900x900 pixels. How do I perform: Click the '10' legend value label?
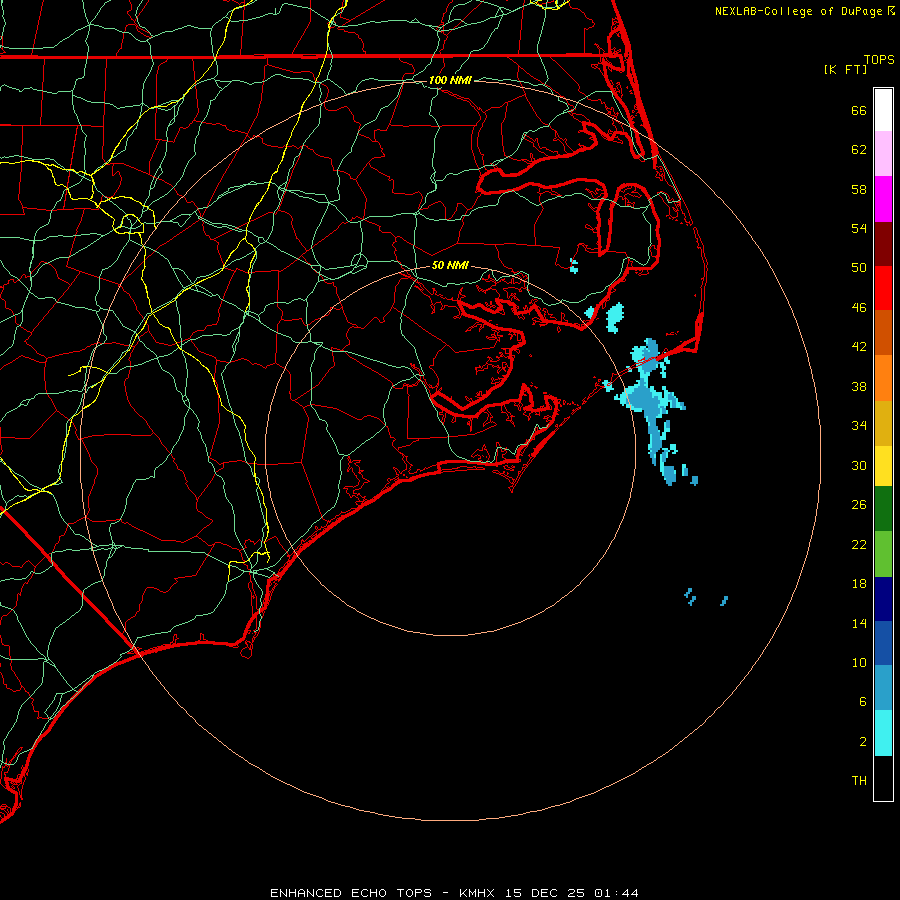[x=859, y=663]
